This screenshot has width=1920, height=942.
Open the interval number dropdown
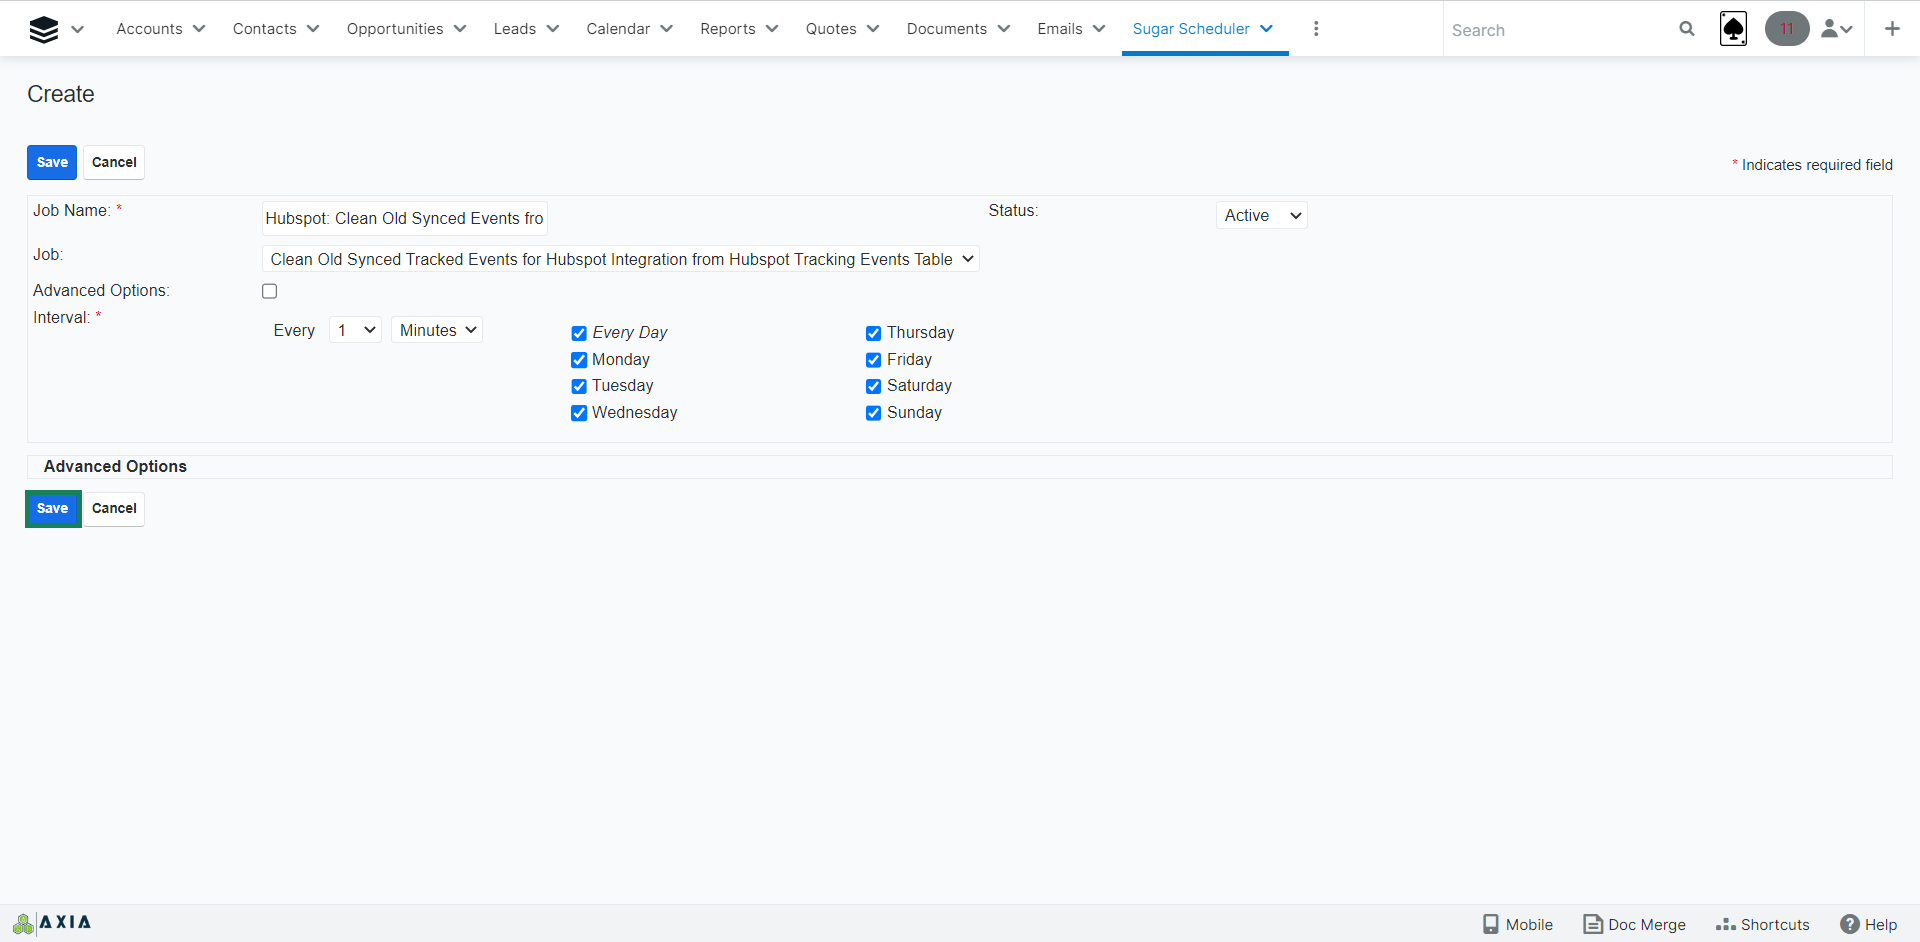pos(355,330)
